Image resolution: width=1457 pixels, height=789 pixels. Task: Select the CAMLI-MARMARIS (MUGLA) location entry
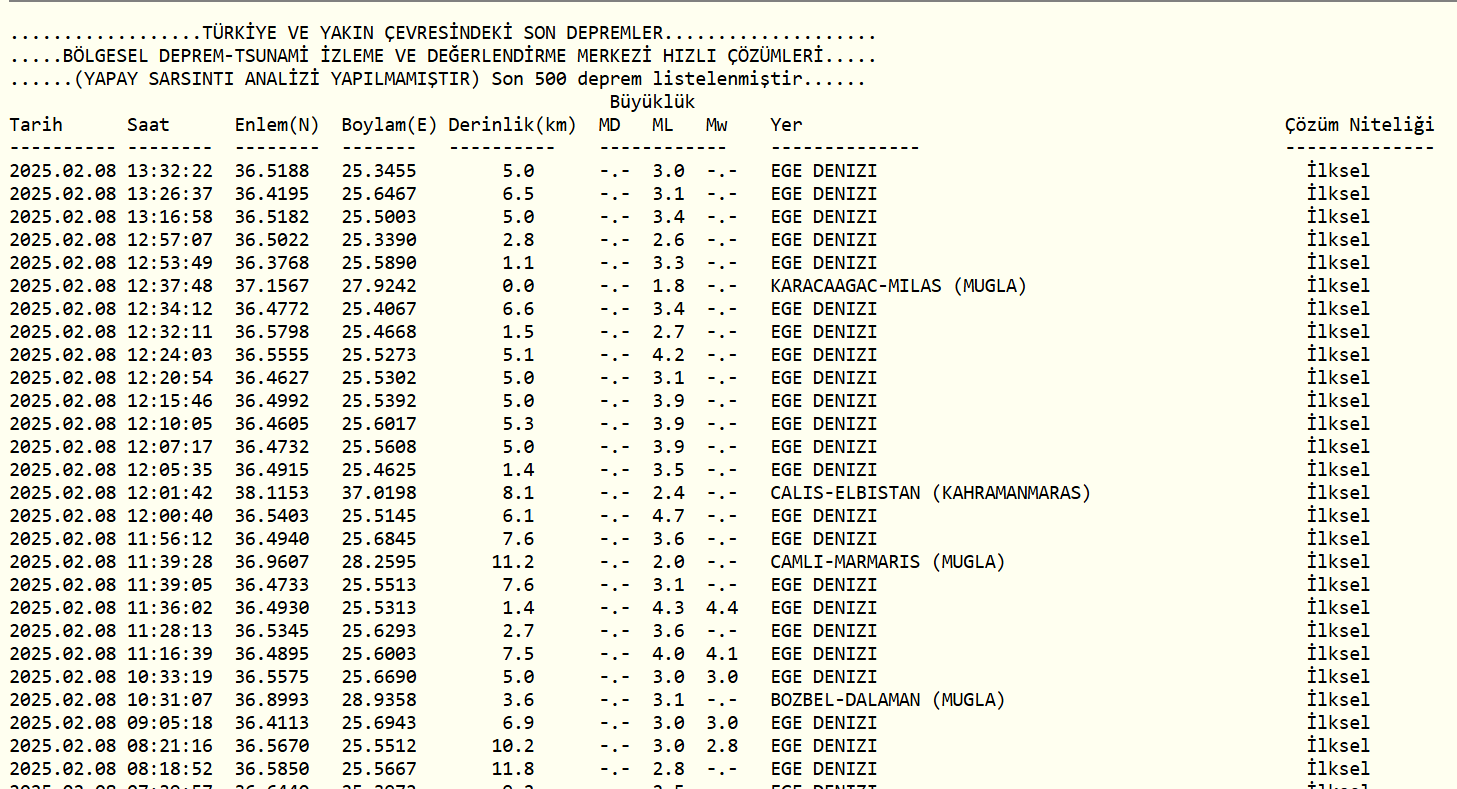tap(887, 562)
